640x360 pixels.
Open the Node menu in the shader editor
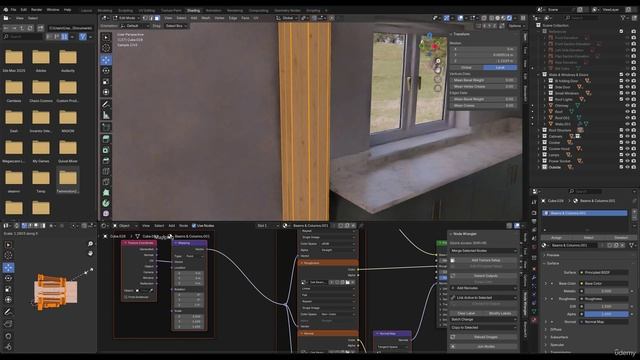pyautogui.click(x=184, y=226)
